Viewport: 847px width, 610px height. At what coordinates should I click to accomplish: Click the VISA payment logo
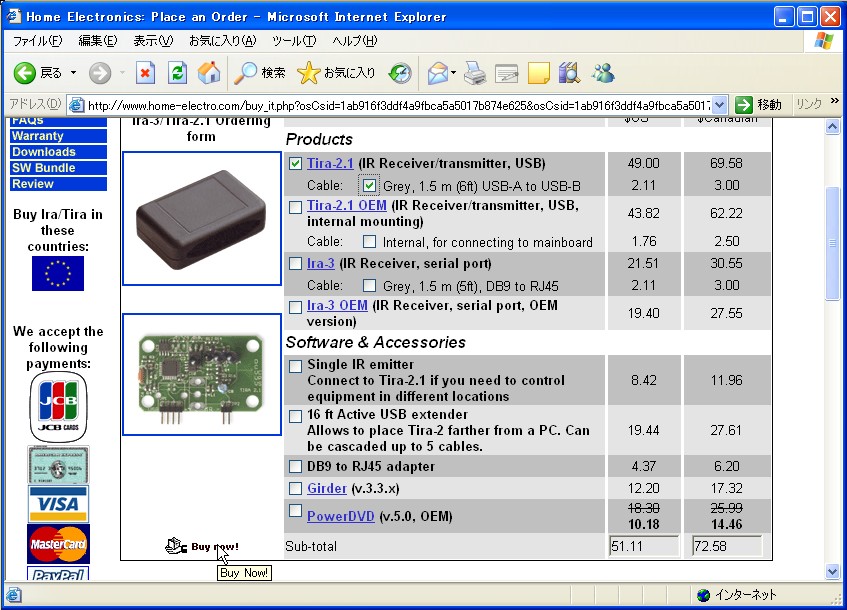click(x=58, y=504)
